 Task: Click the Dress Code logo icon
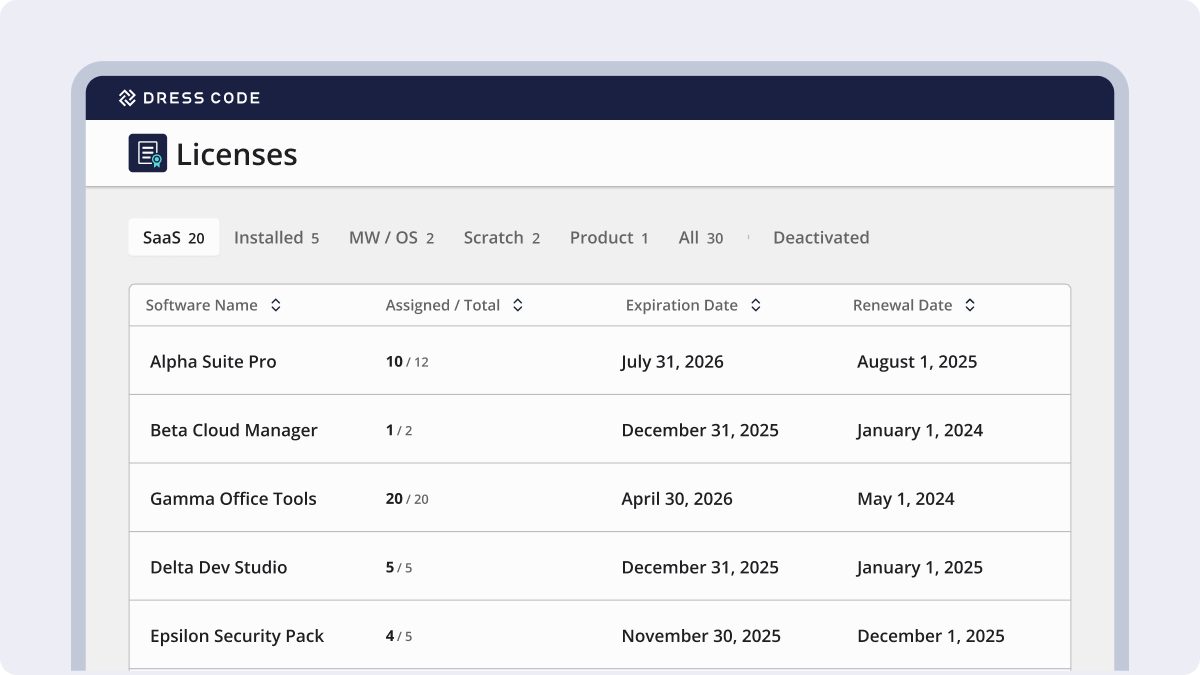[127, 98]
